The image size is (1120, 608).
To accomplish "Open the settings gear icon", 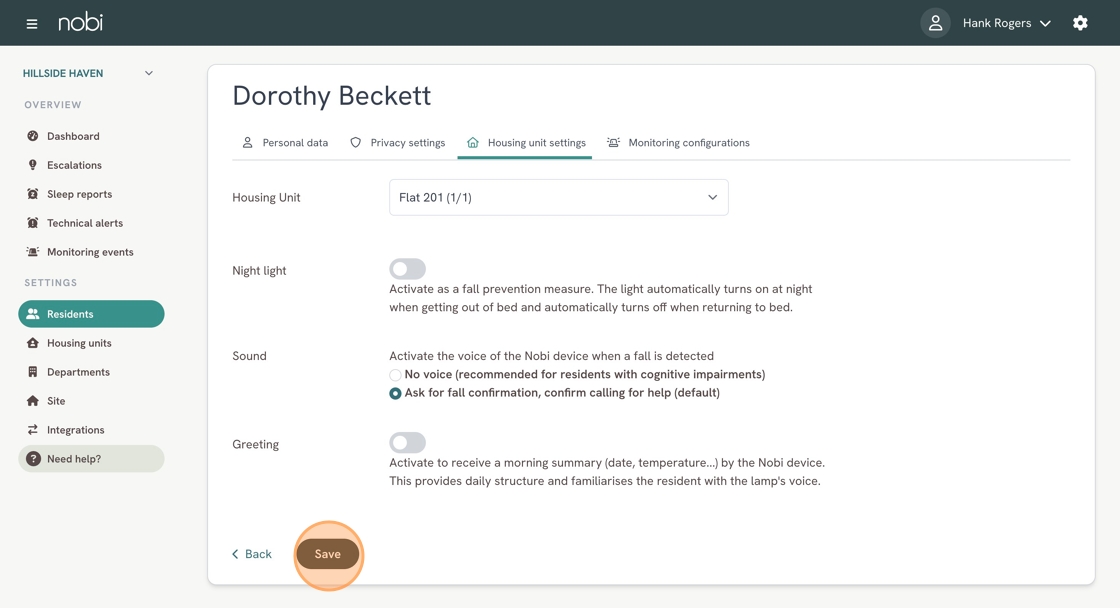I will (x=1080, y=23).
